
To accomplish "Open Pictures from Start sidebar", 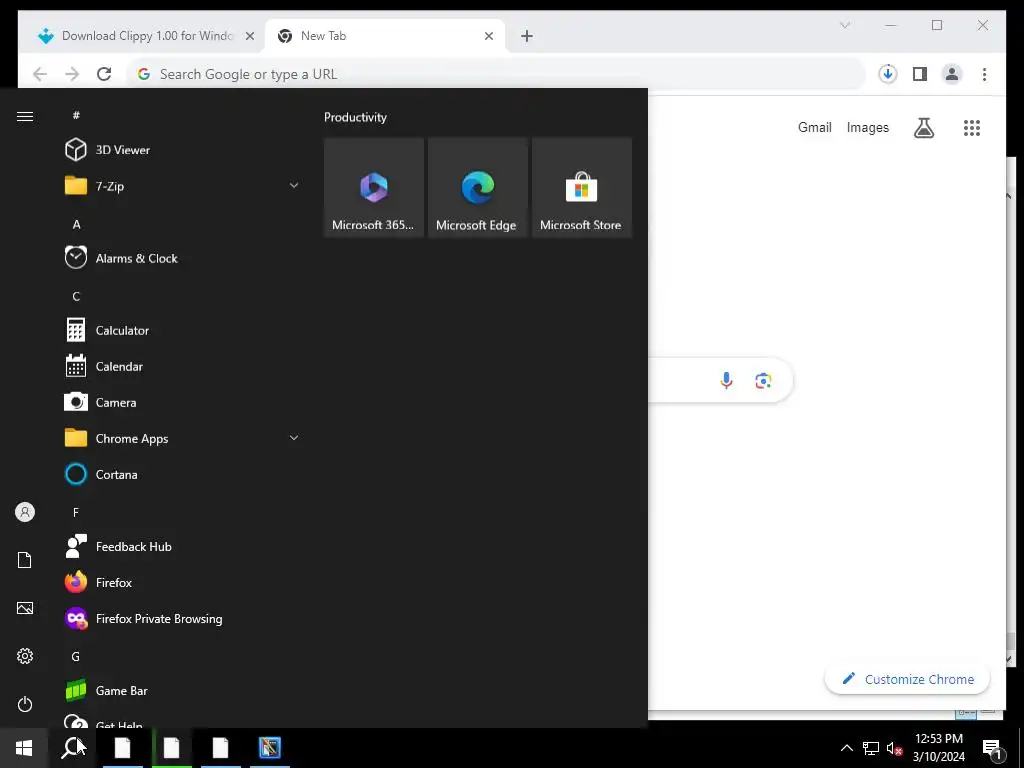I will [25, 608].
